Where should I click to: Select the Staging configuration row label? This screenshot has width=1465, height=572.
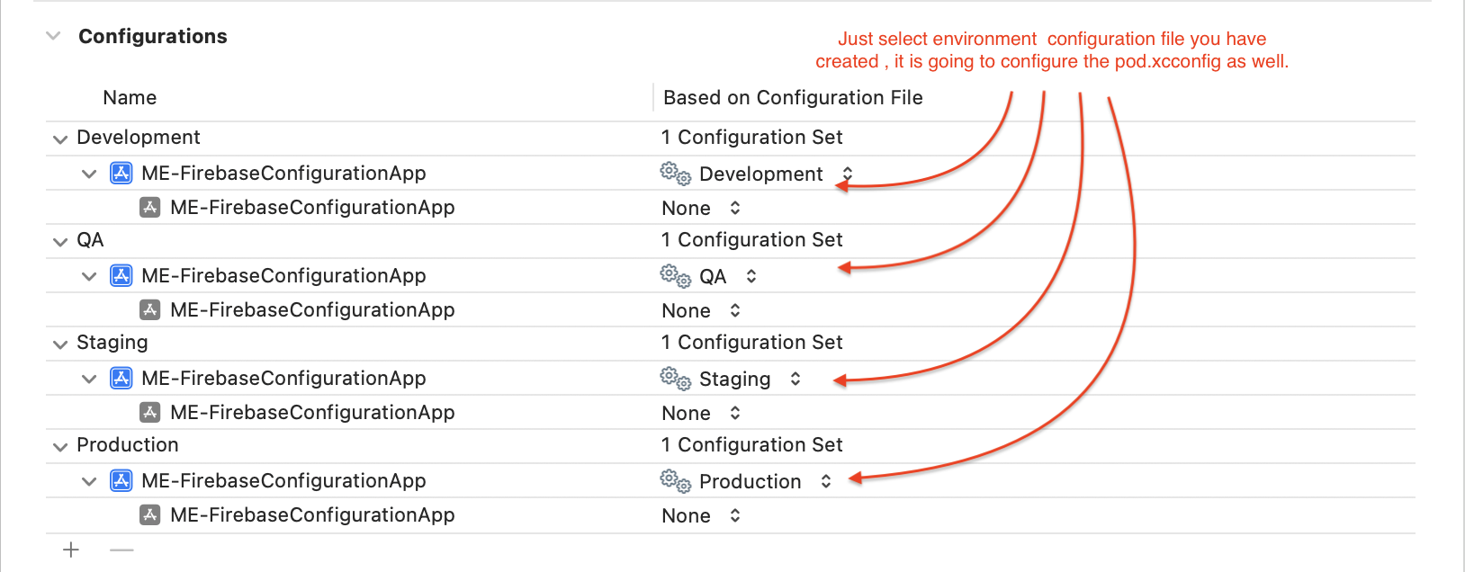pyautogui.click(x=112, y=343)
